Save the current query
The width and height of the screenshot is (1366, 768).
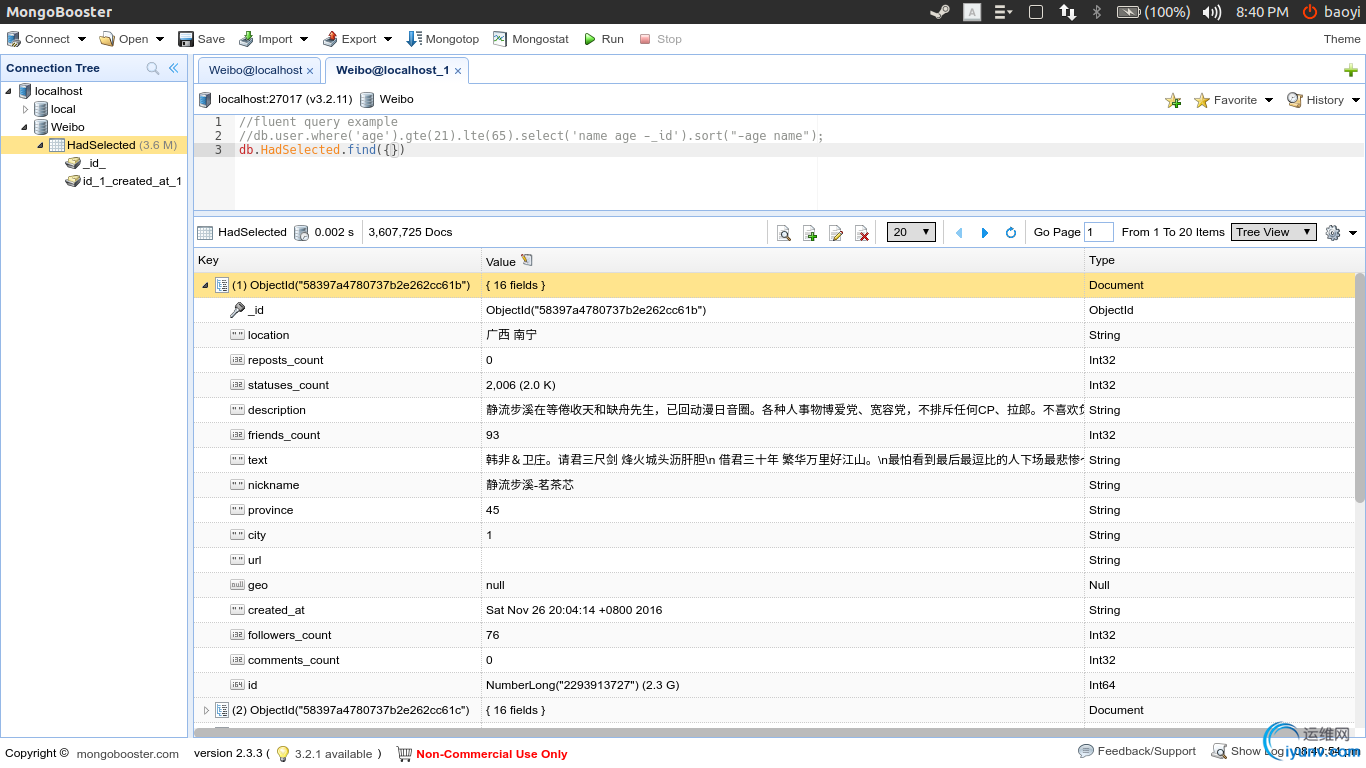pos(201,39)
